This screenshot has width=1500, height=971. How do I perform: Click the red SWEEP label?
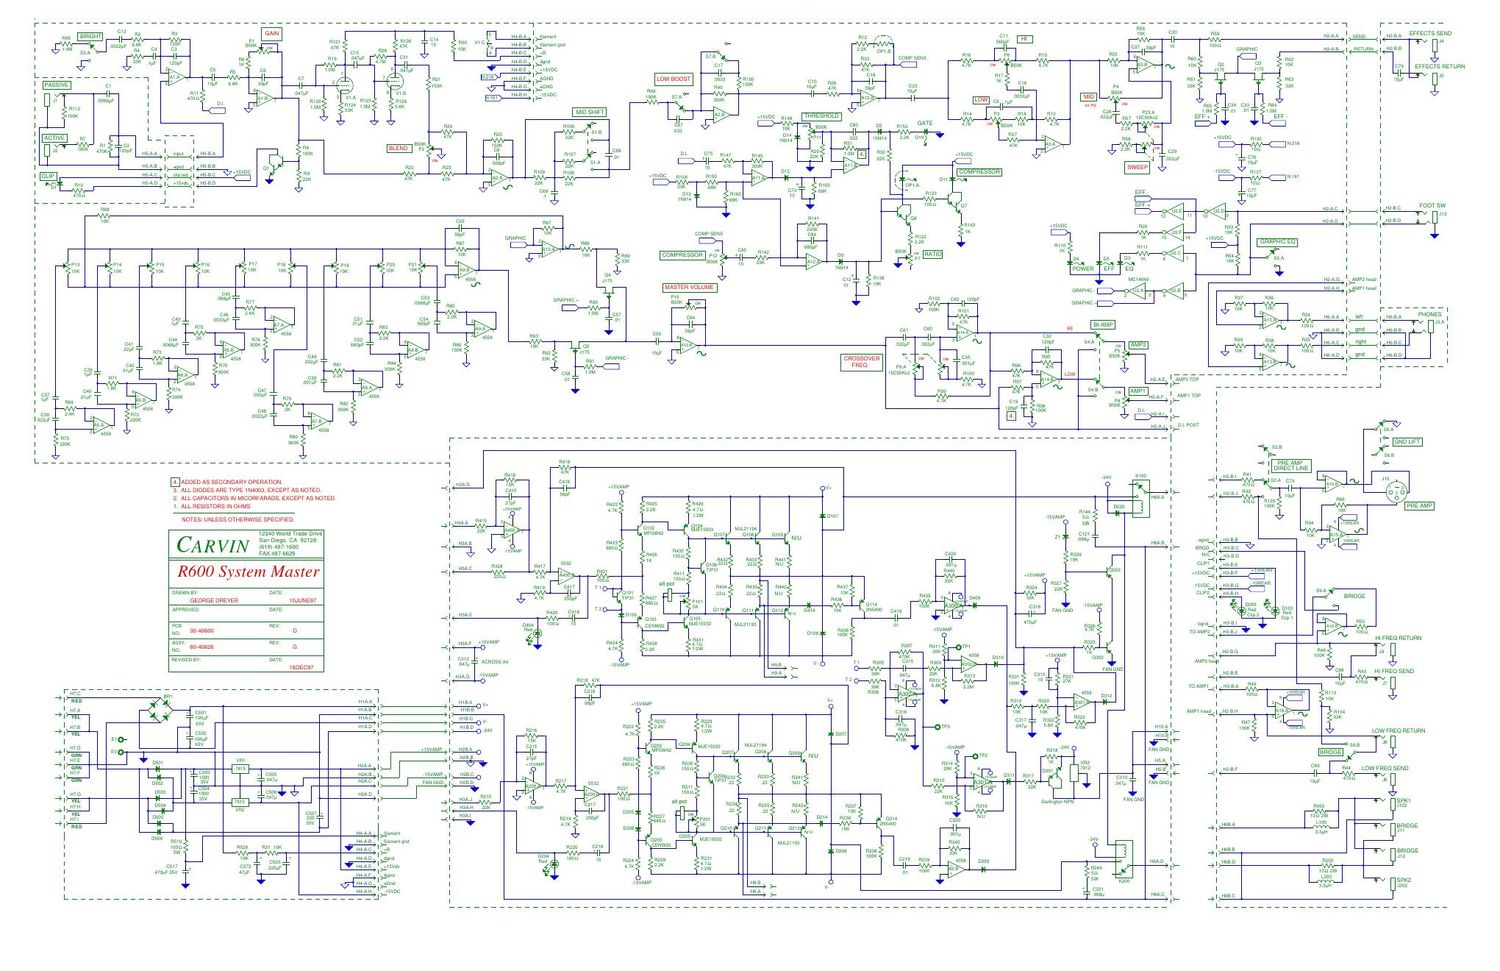click(1138, 167)
